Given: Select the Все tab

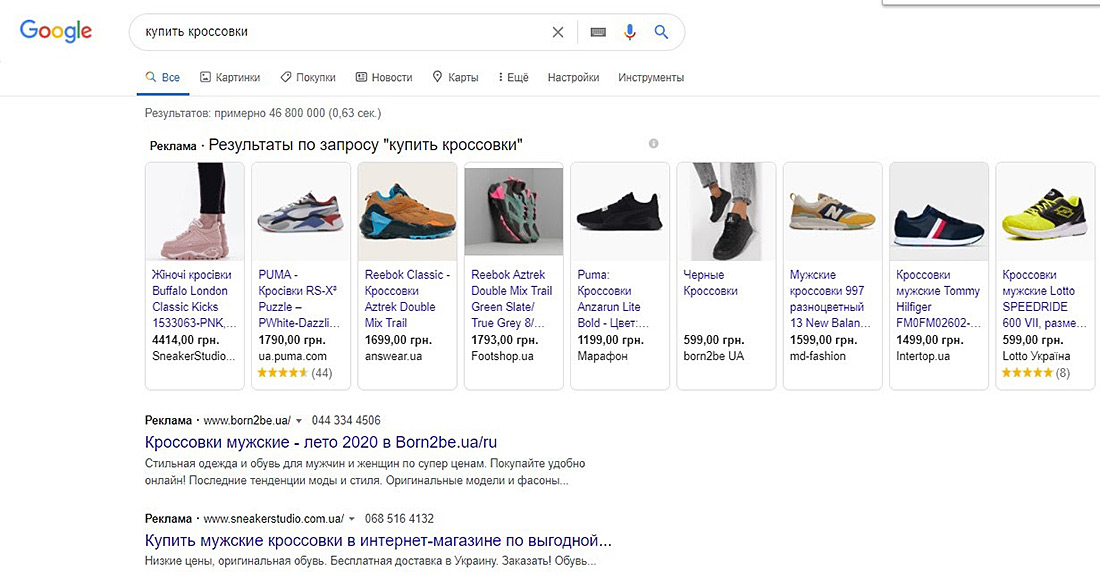Looking at the screenshot, I should tap(163, 77).
